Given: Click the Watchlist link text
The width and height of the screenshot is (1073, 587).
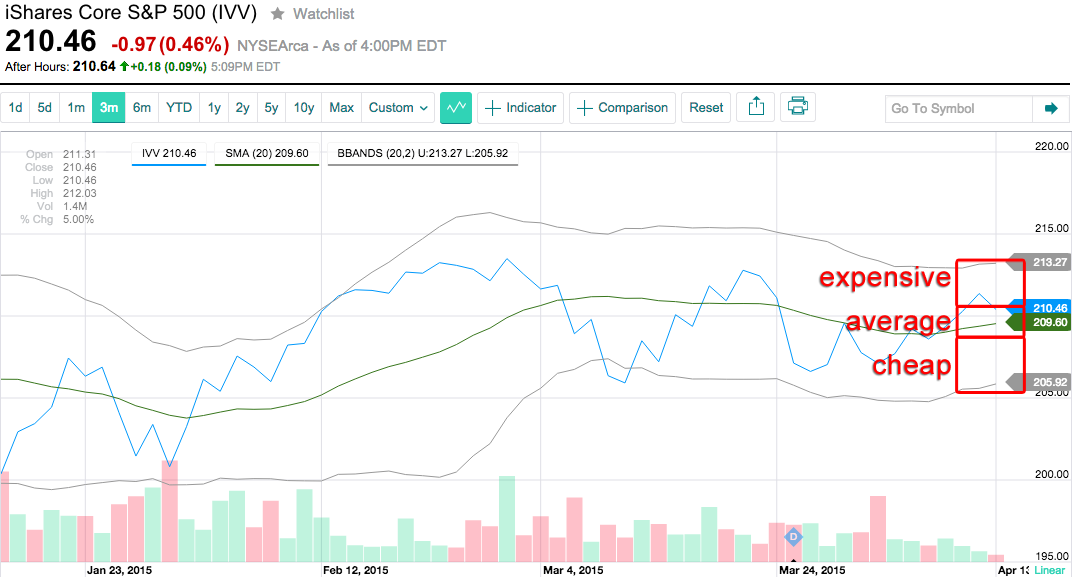Looking at the screenshot, I should pyautogui.click(x=324, y=14).
